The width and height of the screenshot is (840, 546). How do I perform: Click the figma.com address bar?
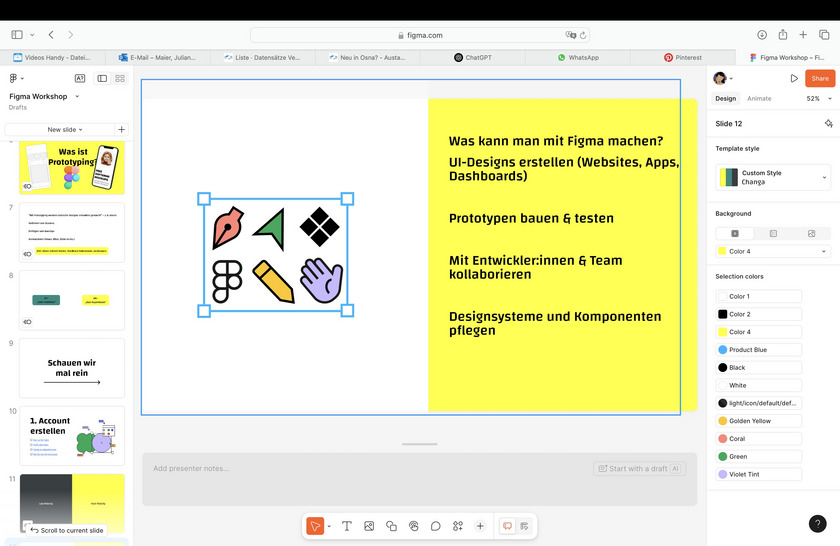click(x=420, y=35)
